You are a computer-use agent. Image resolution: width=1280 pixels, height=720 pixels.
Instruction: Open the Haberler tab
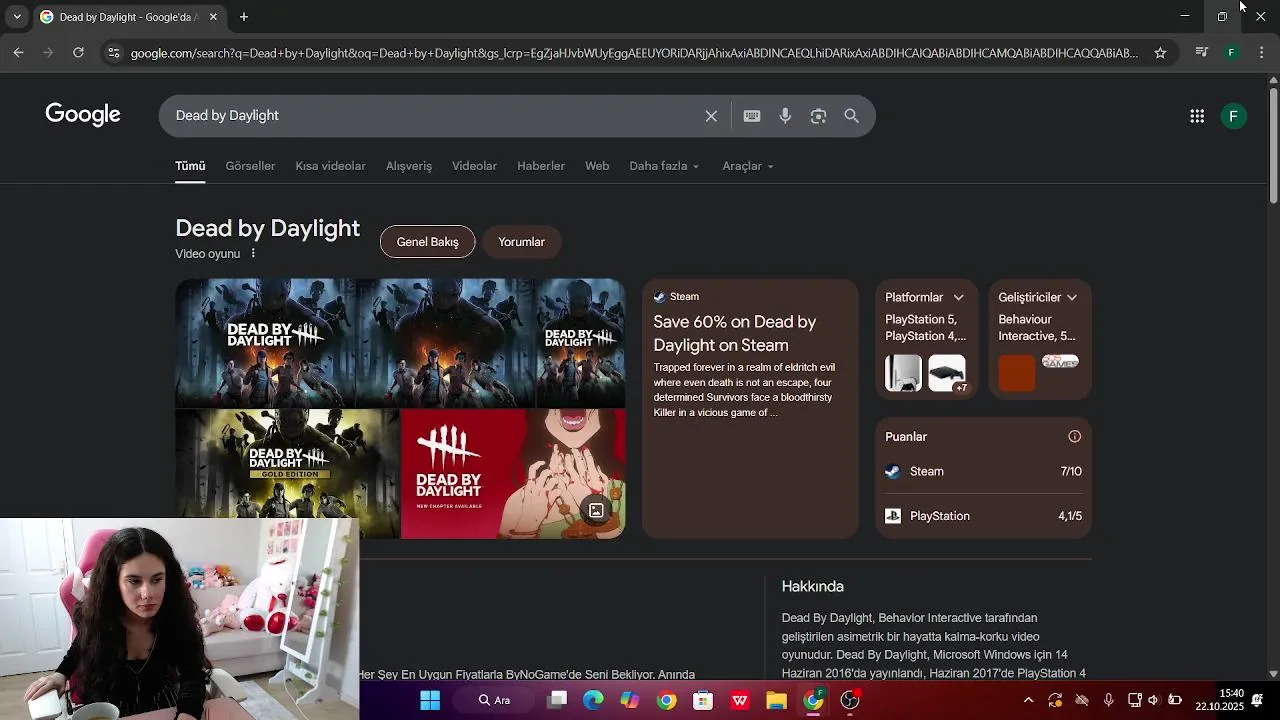click(541, 166)
